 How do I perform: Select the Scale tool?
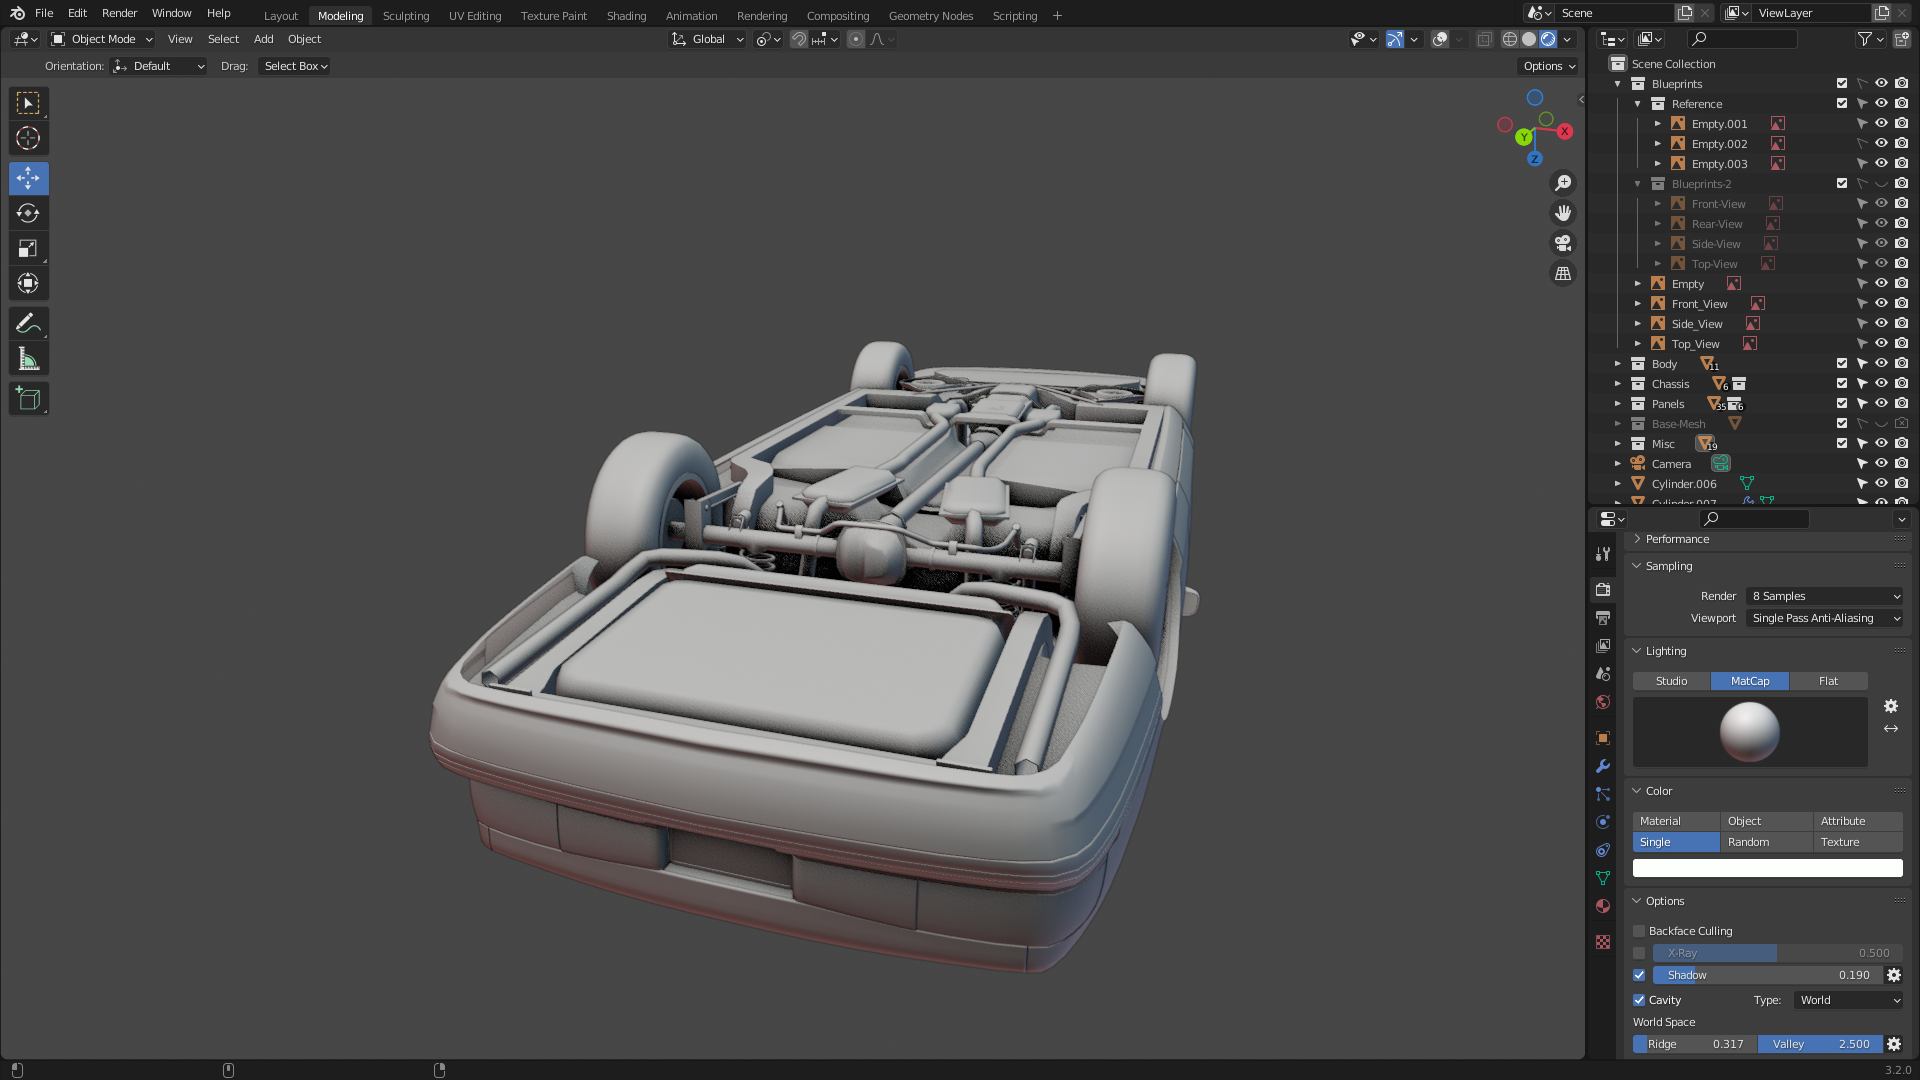pyautogui.click(x=28, y=248)
